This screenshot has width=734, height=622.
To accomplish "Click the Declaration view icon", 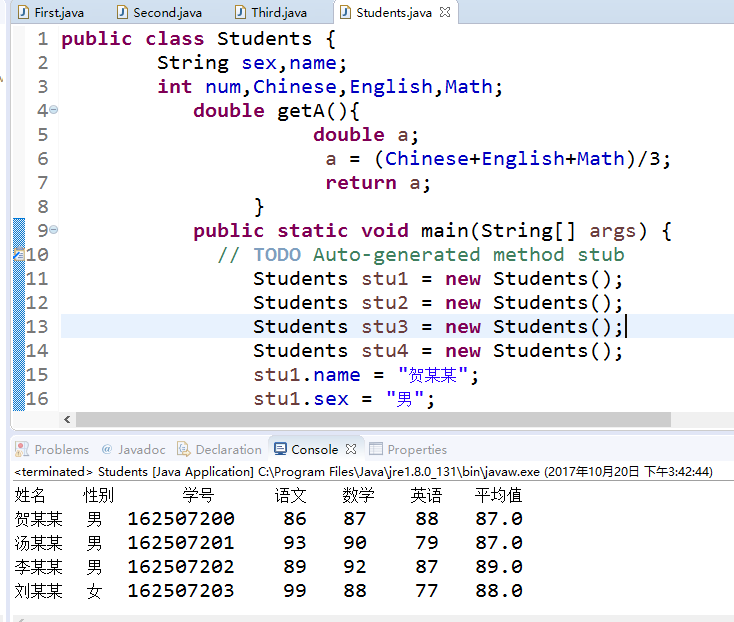I will [x=184, y=449].
